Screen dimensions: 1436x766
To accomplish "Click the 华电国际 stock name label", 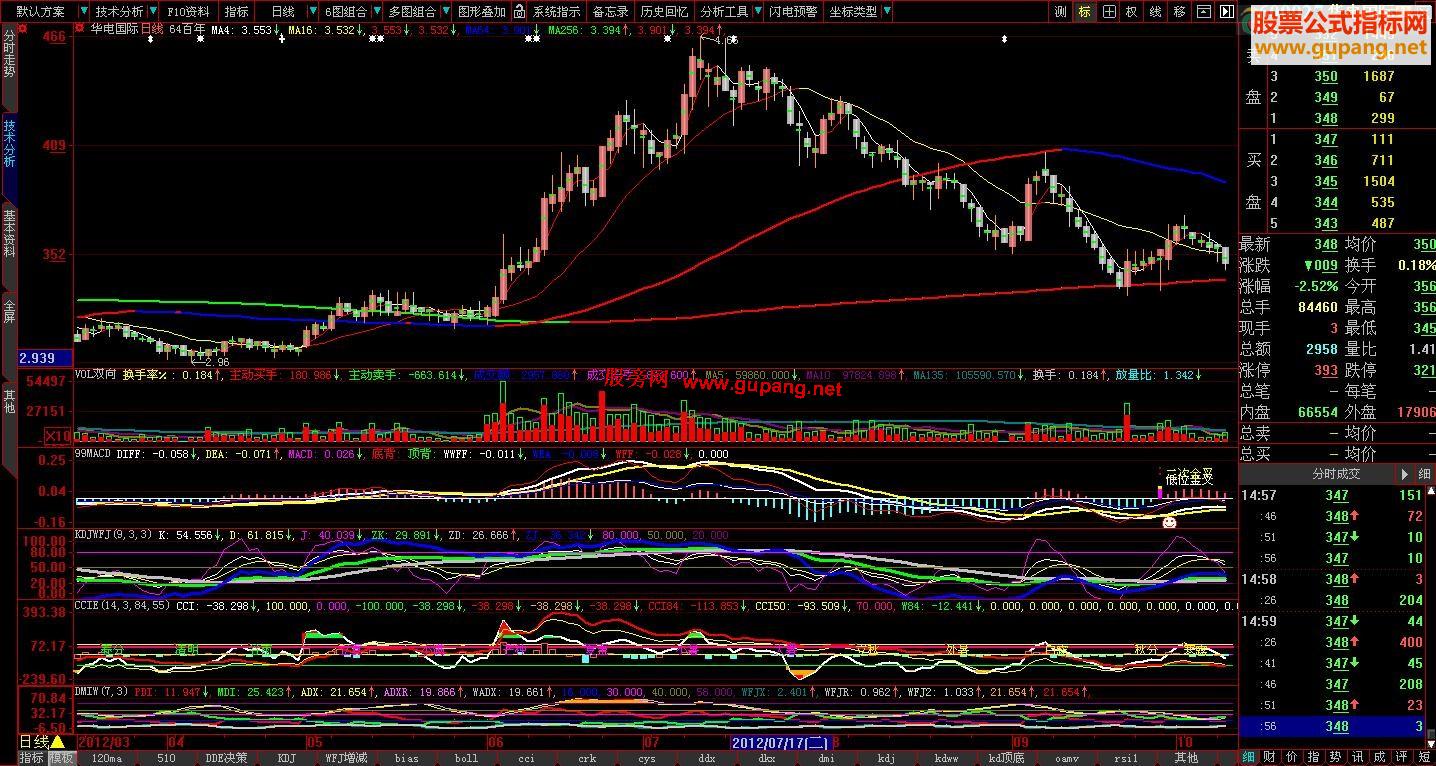I will 113,30.
